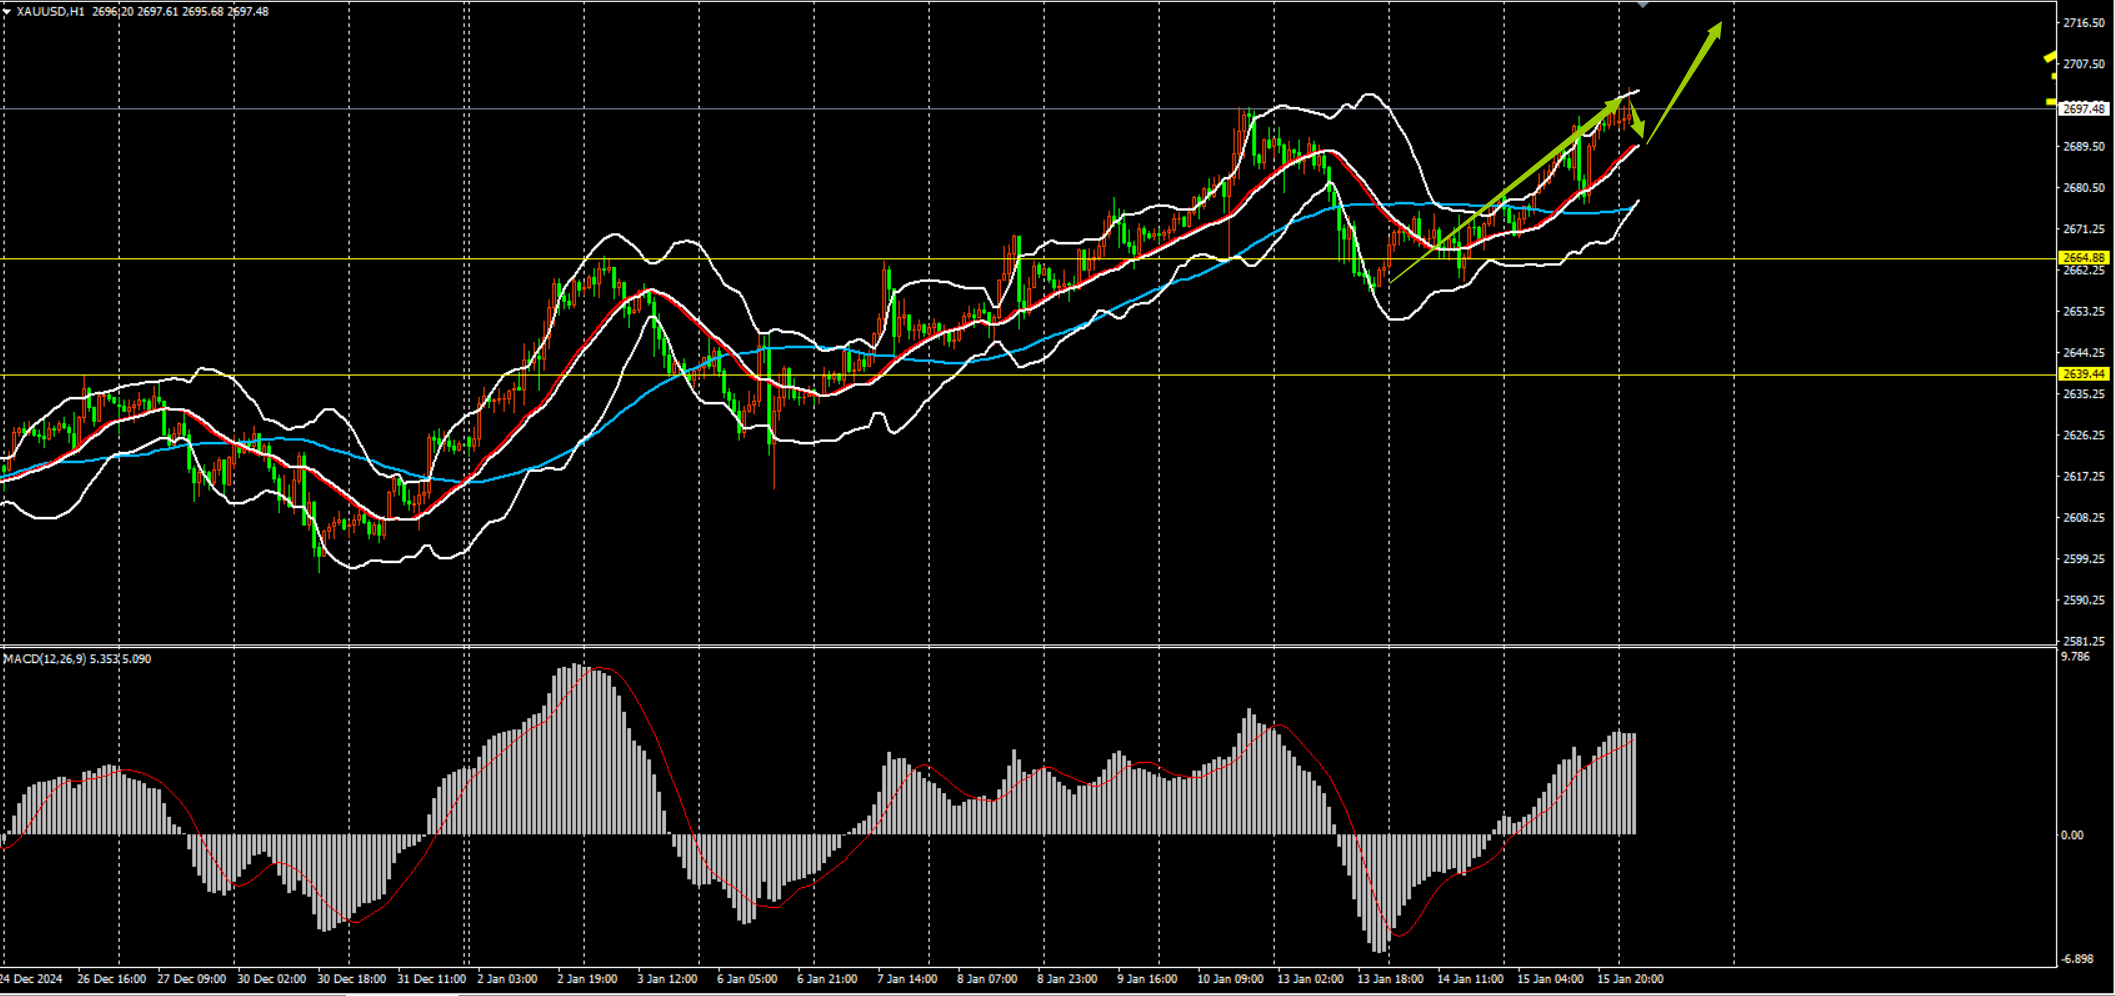Click the 2626.25 price scale label
This screenshot has height=996, width=2115.
click(x=2084, y=436)
